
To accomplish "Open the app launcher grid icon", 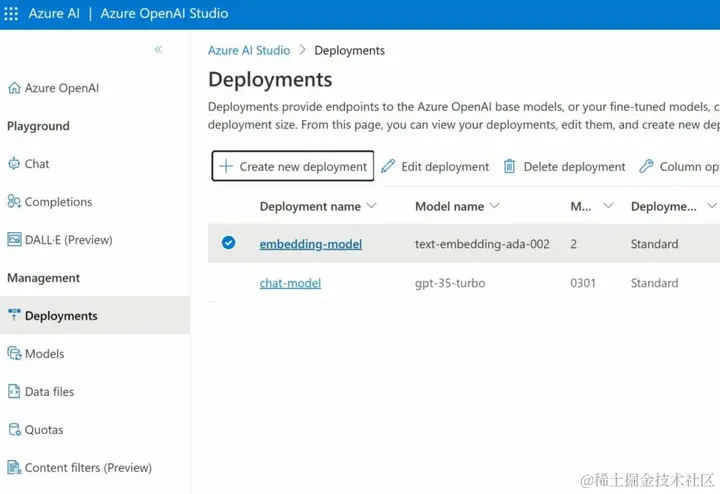I will 11,13.
